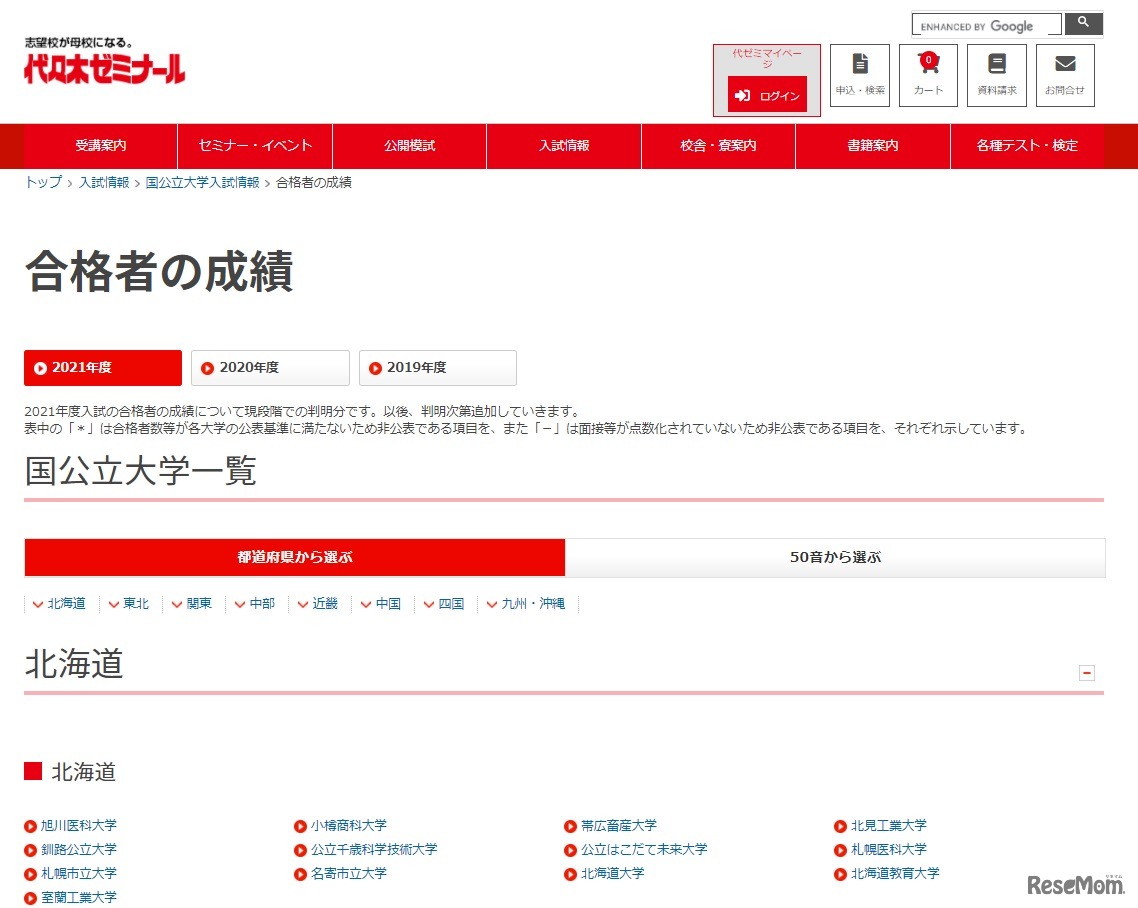Image resolution: width=1138 pixels, height=908 pixels.
Task: Open the 入試情報 menu
Action: pyautogui.click(x=563, y=146)
